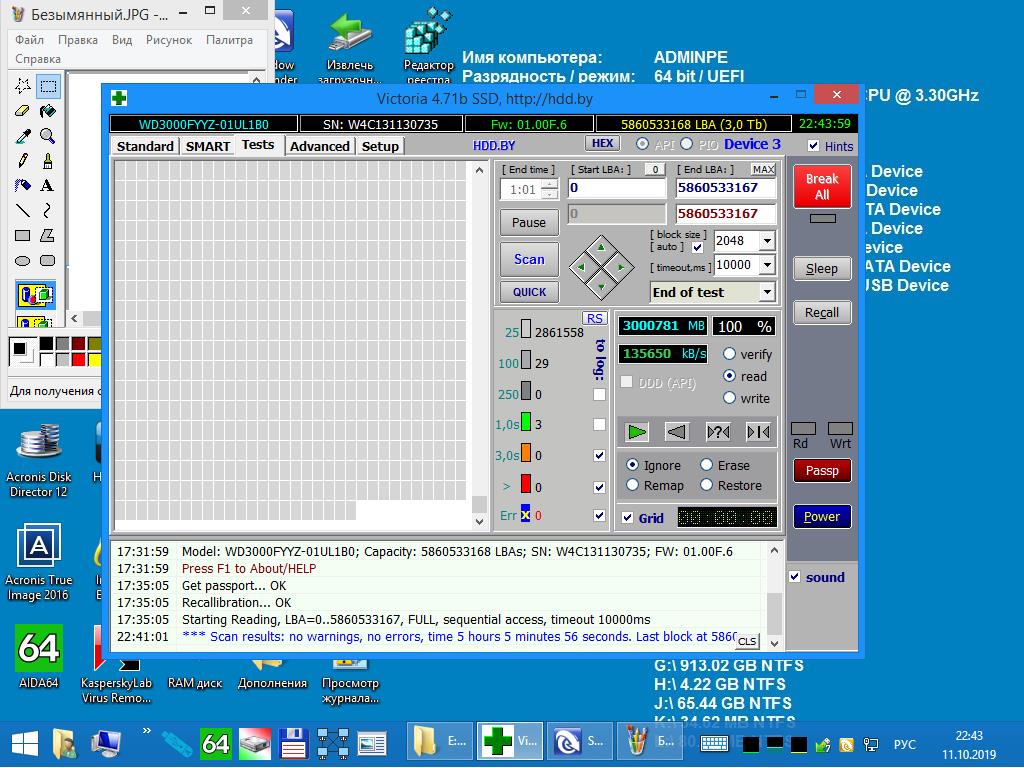Choose the fill bucket tool in Paint

(x=48, y=110)
